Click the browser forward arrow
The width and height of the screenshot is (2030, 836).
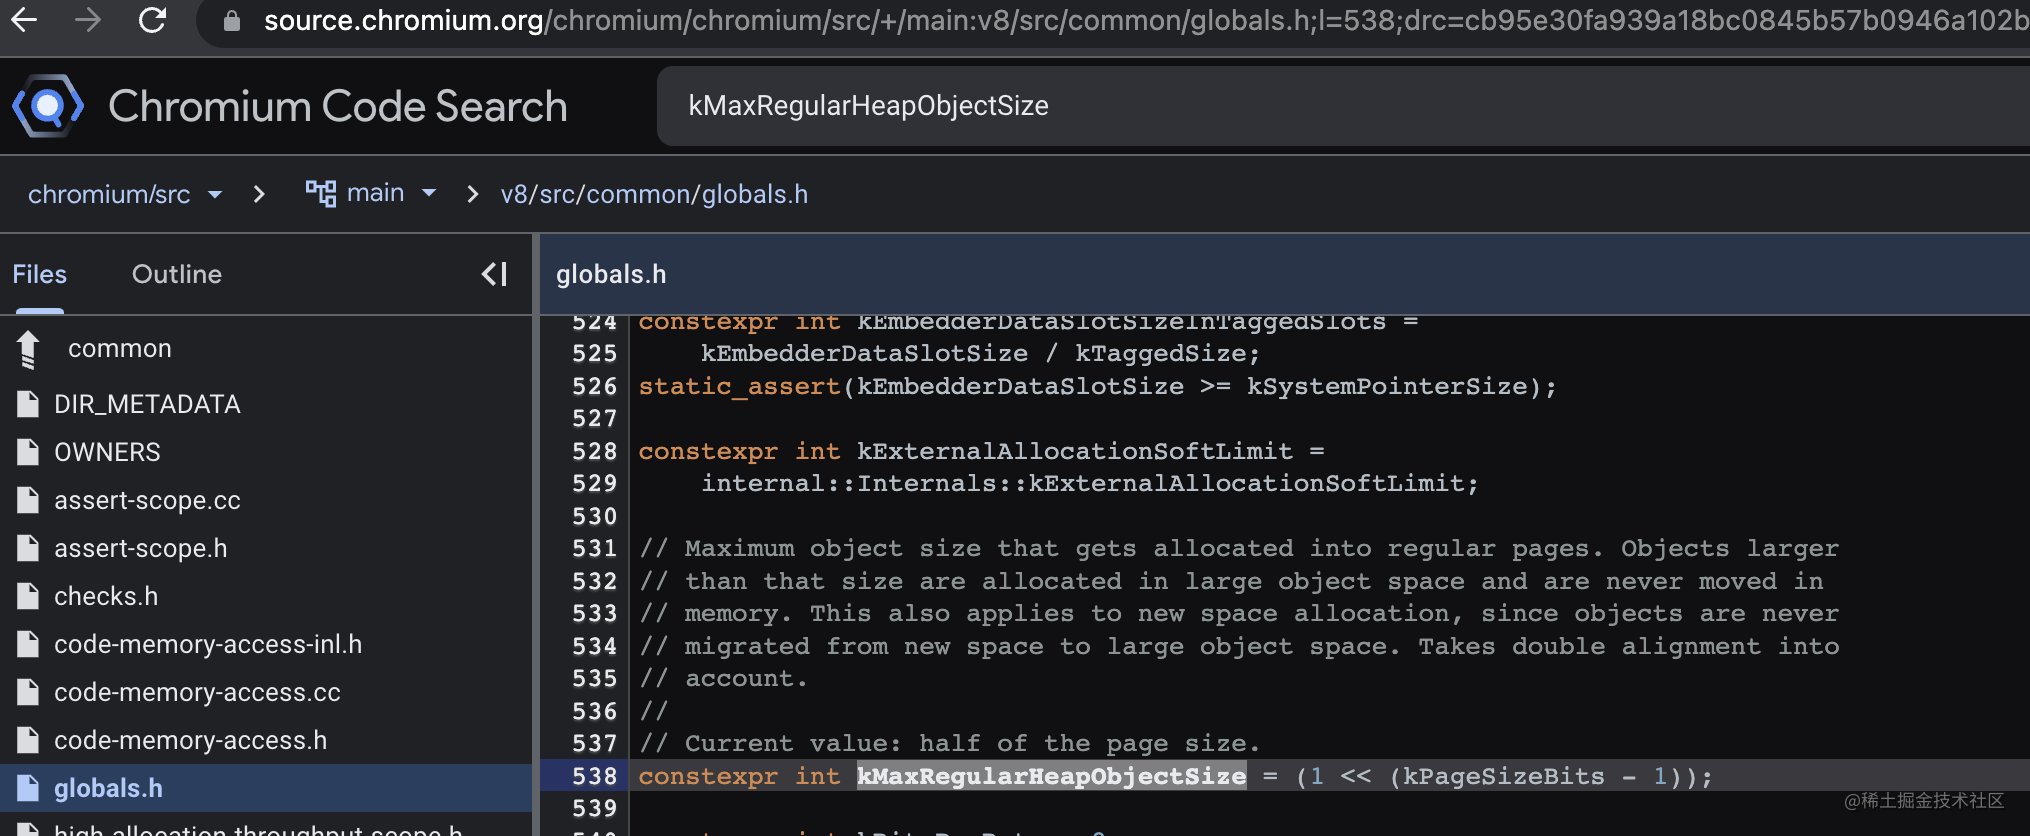[x=88, y=19]
